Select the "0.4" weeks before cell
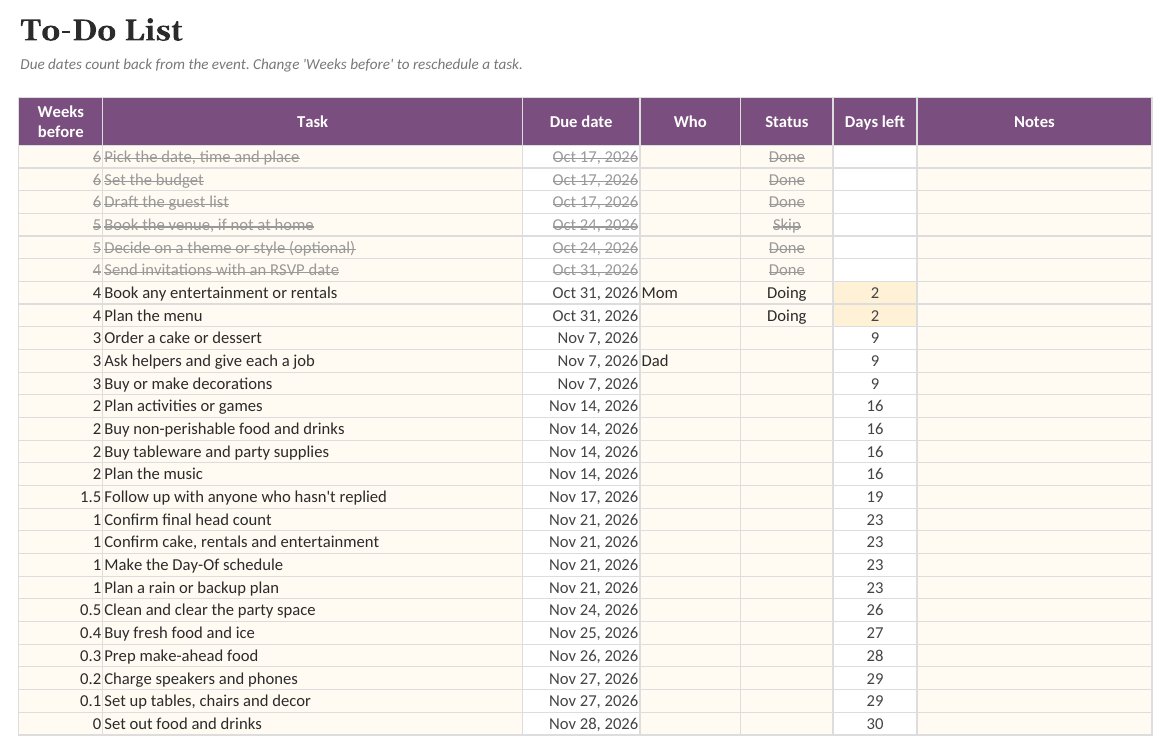This screenshot has height=754, width=1171. pyautogui.click(x=60, y=633)
